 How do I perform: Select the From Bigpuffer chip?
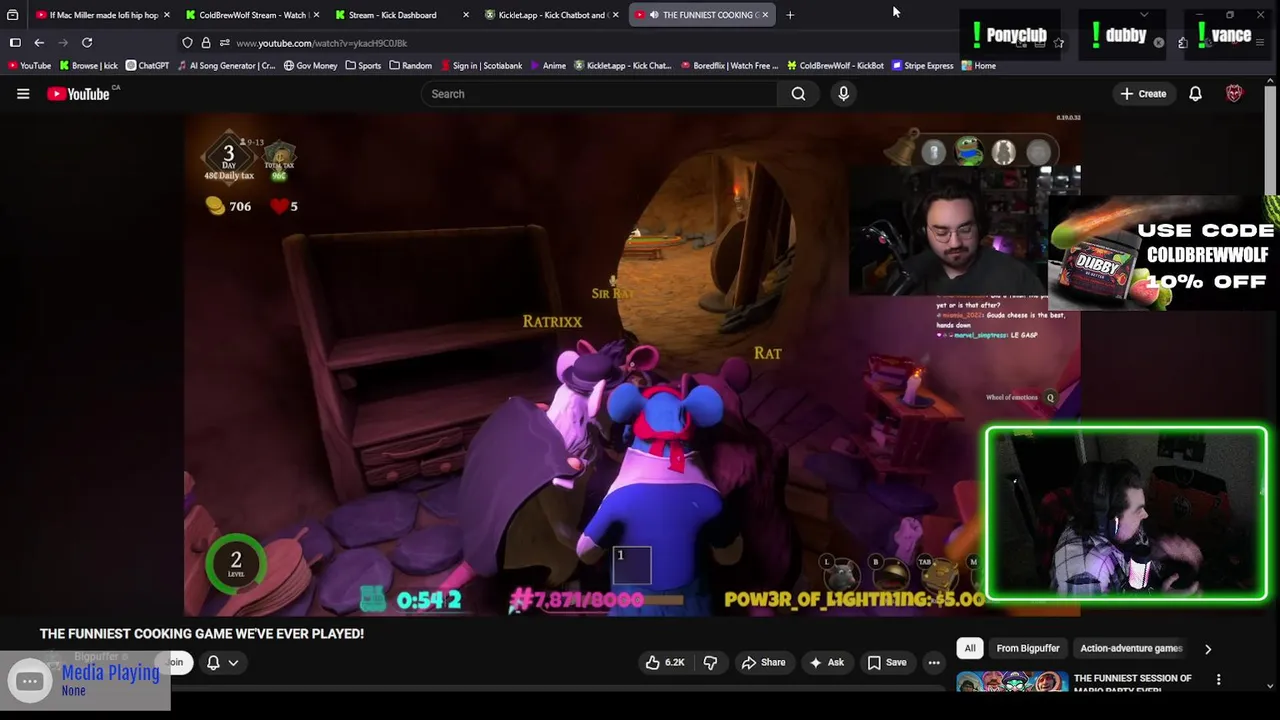1027,648
